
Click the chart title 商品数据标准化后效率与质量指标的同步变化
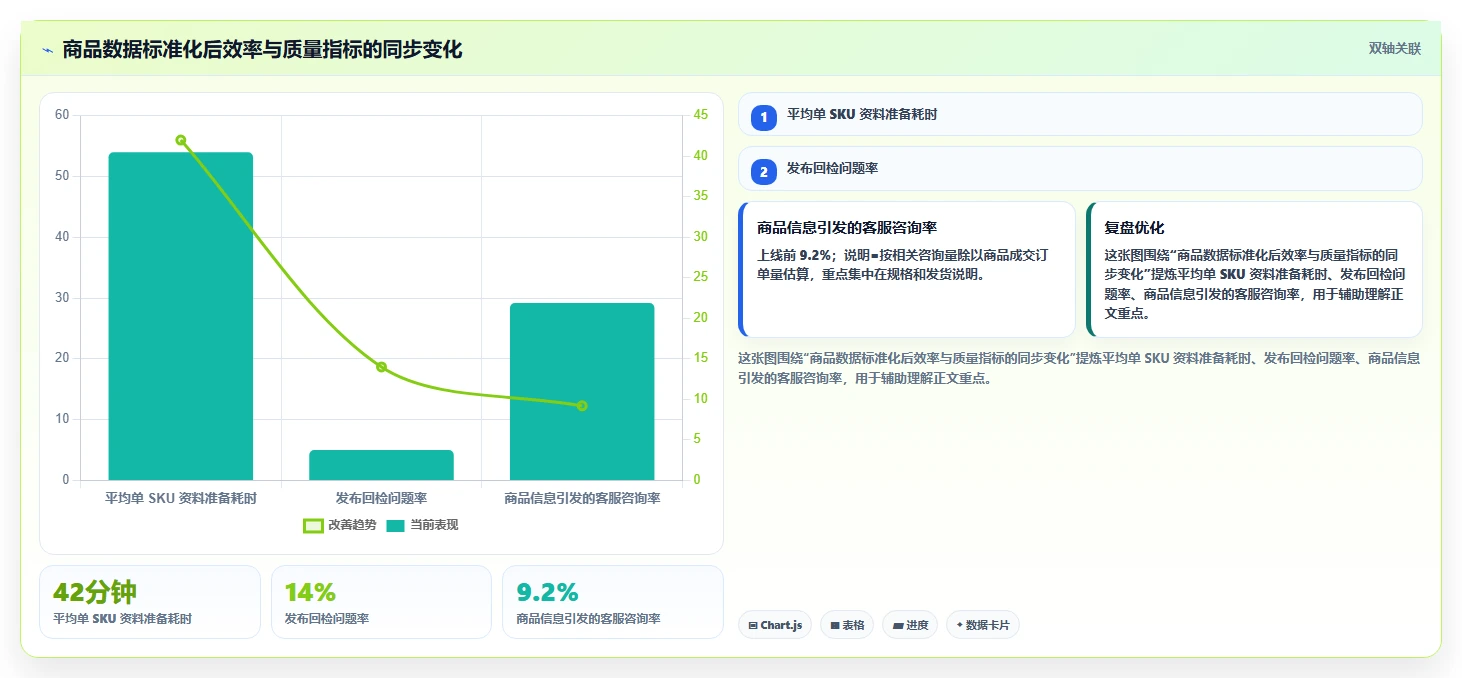(262, 50)
